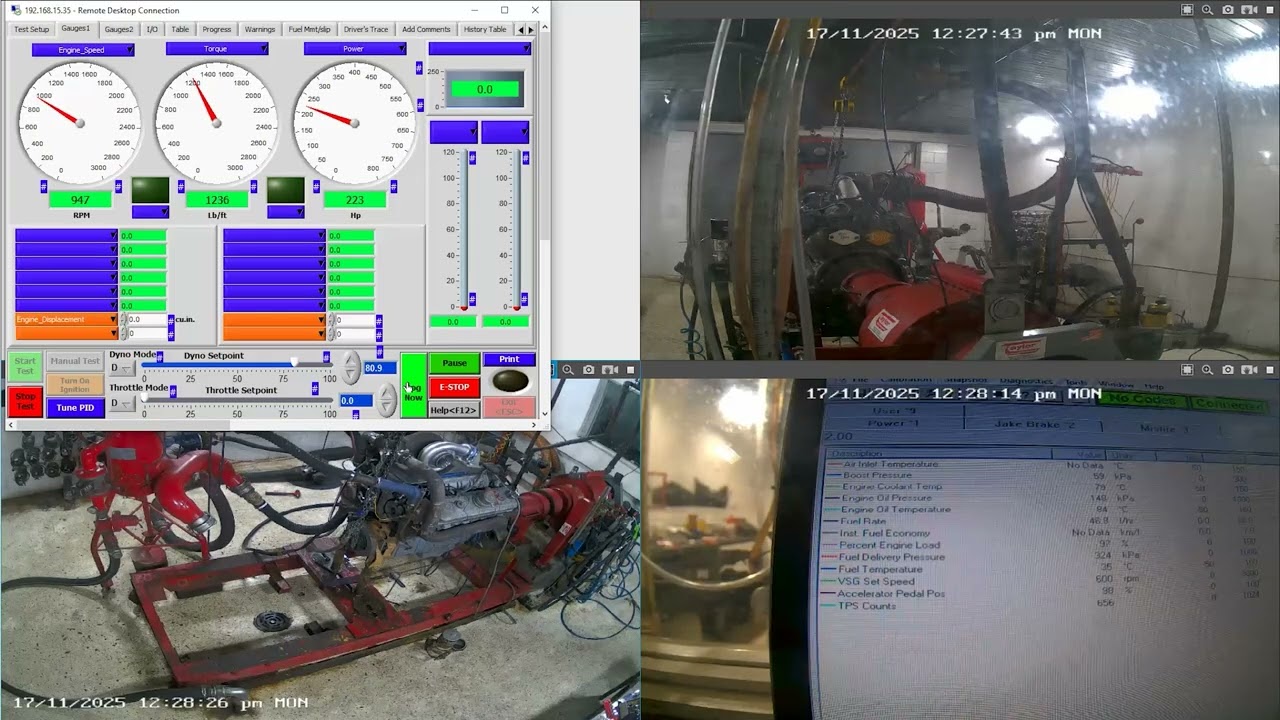This screenshot has width=1280, height=720.
Task: Stop the top-right camera stream
Action: tap(1268, 9)
